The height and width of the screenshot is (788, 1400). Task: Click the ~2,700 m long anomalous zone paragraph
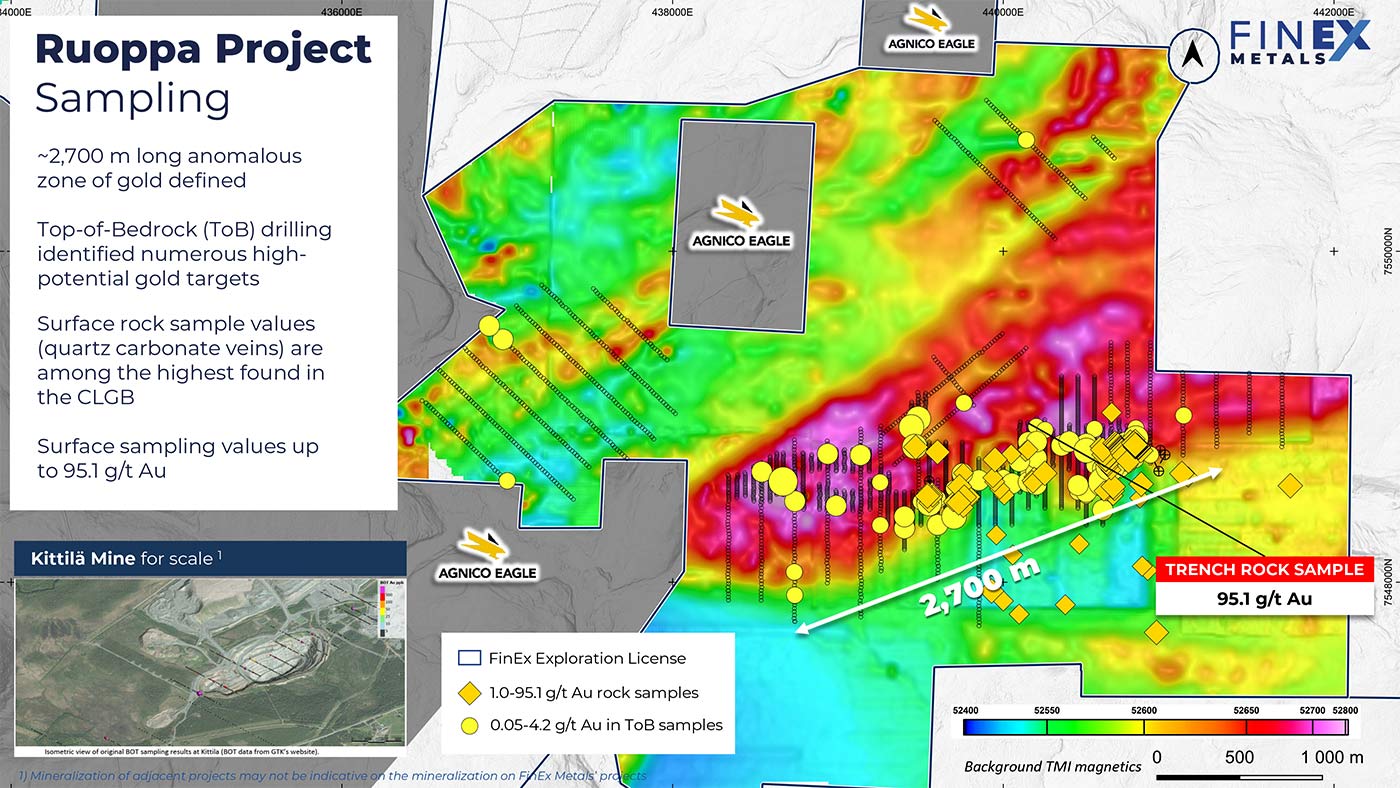(169, 168)
